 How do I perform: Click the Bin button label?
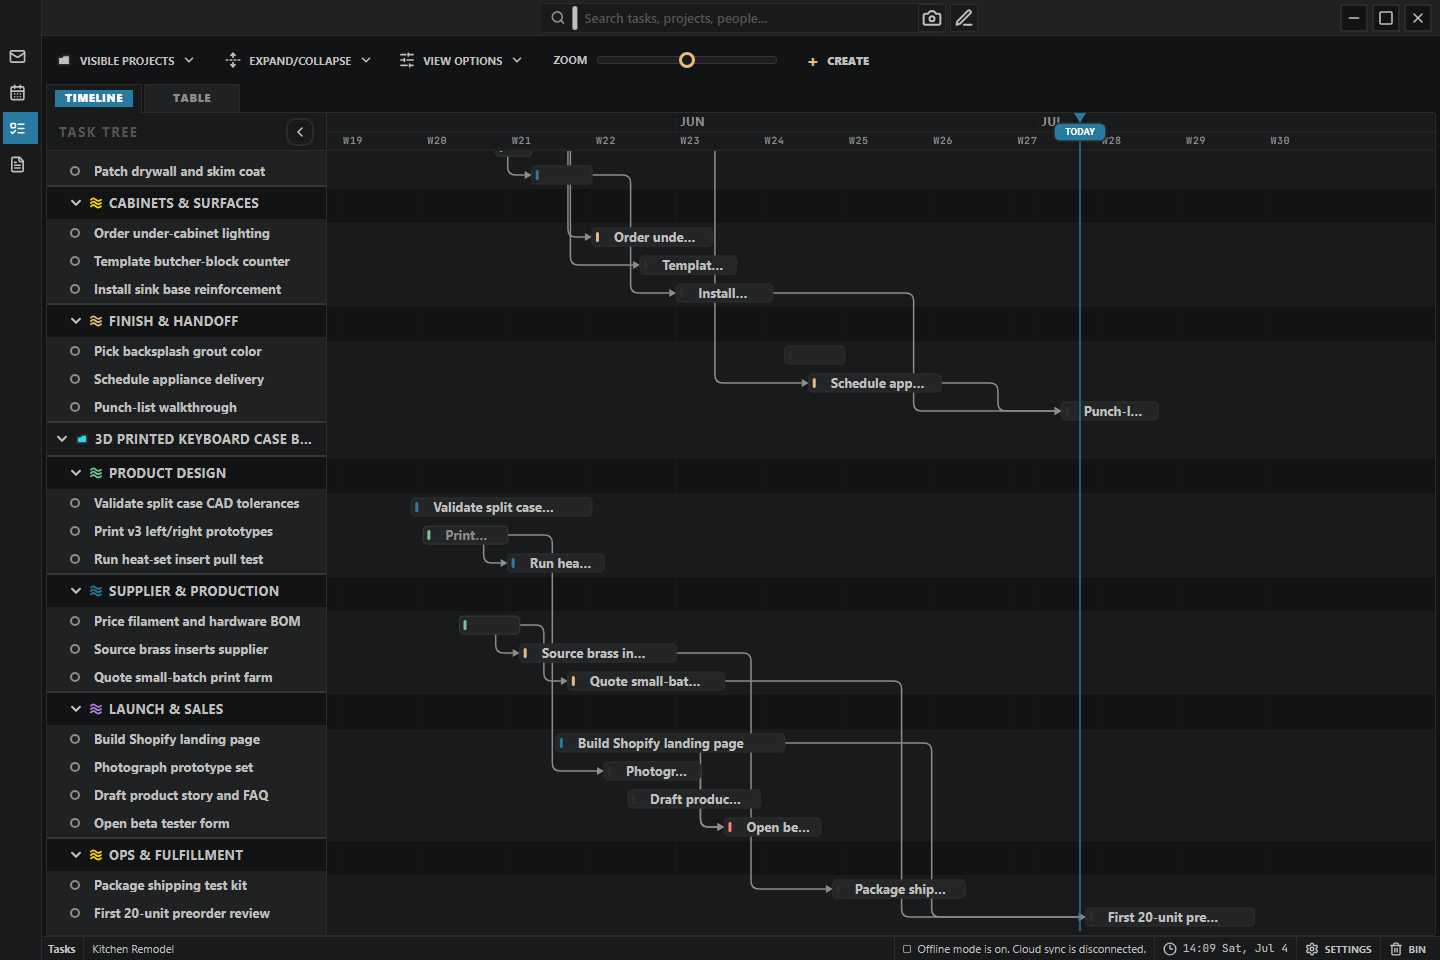coord(1417,949)
